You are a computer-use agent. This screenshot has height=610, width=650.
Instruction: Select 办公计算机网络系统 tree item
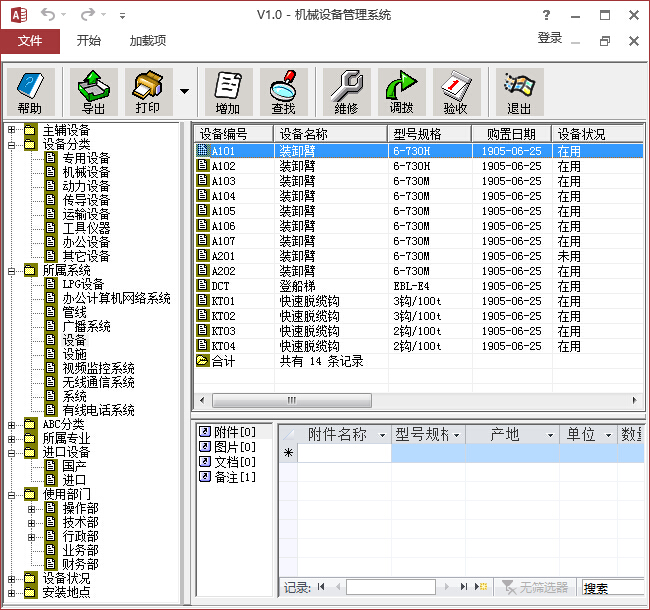point(116,298)
